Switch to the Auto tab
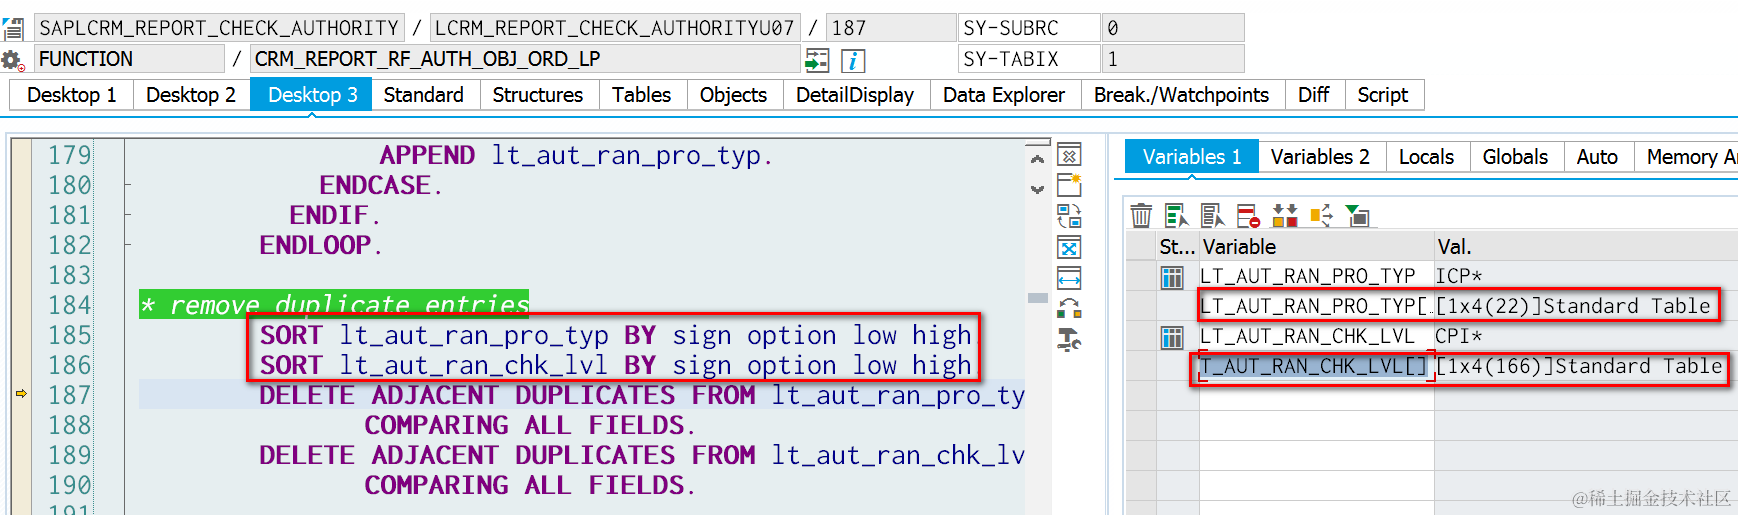 [x=1597, y=157]
